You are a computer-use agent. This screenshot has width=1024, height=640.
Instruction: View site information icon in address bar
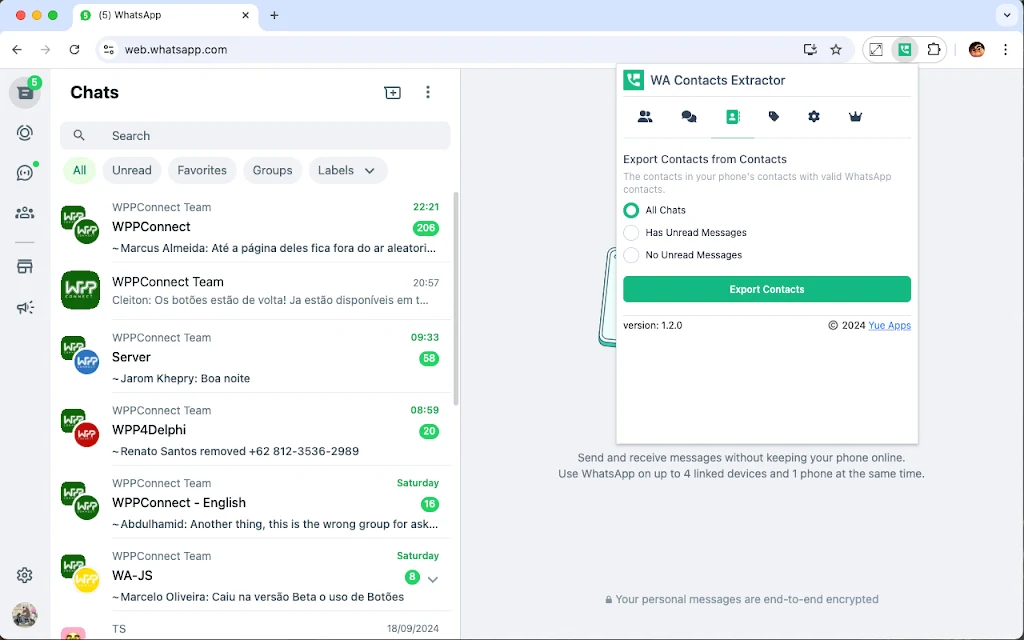point(109,50)
